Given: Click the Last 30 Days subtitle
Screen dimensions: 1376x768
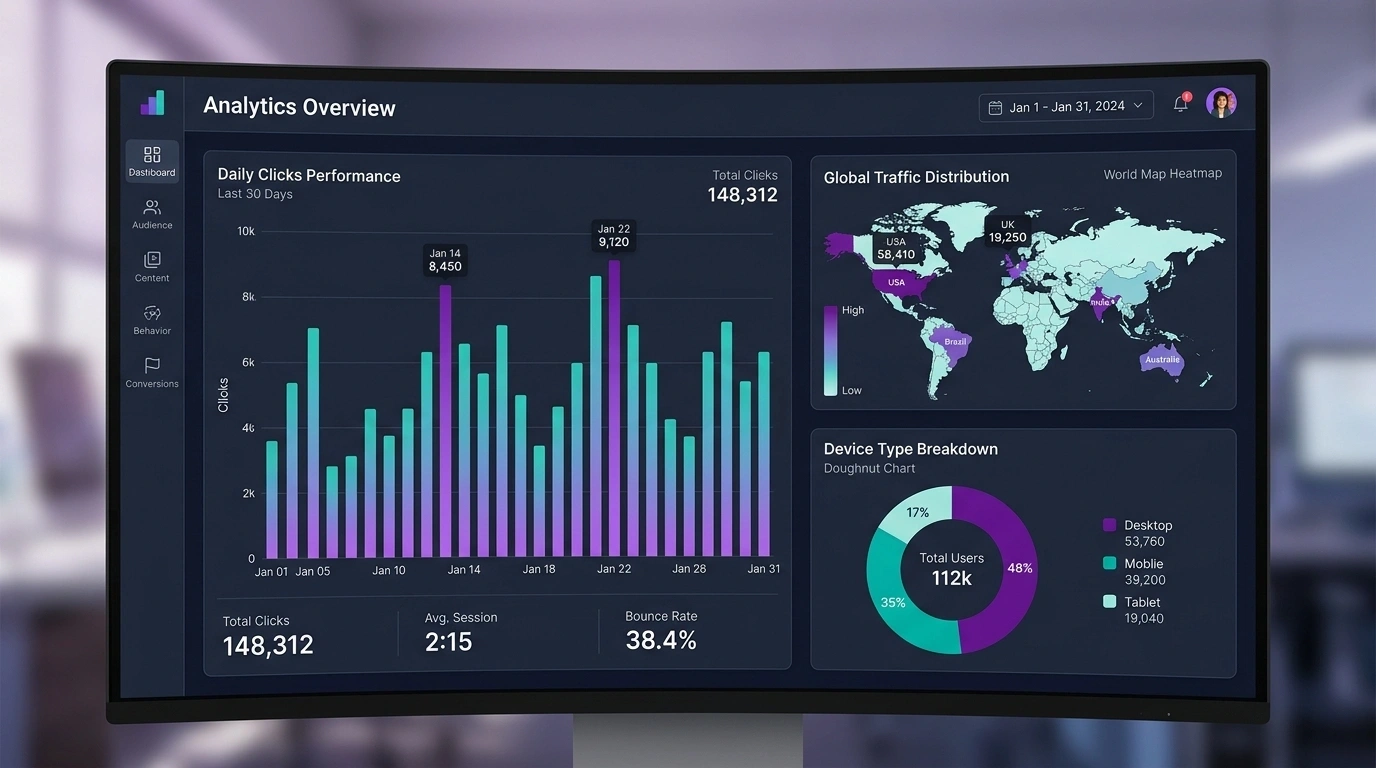Looking at the screenshot, I should [x=255, y=194].
